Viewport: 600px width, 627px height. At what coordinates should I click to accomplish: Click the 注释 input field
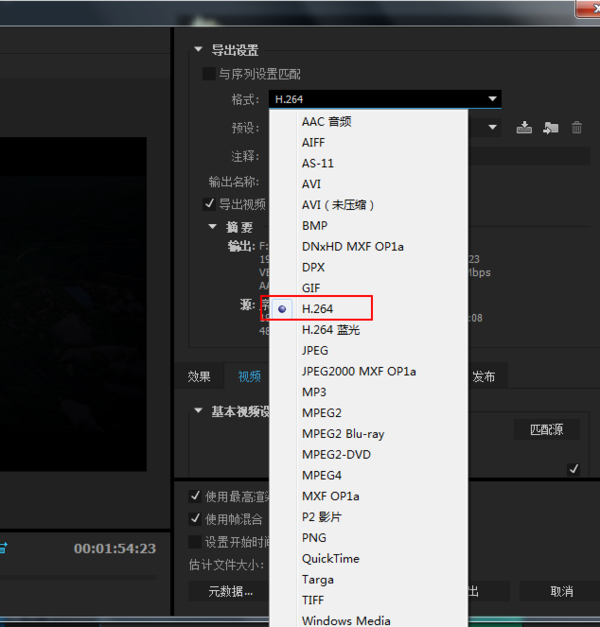pyautogui.click(x=529, y=156)
